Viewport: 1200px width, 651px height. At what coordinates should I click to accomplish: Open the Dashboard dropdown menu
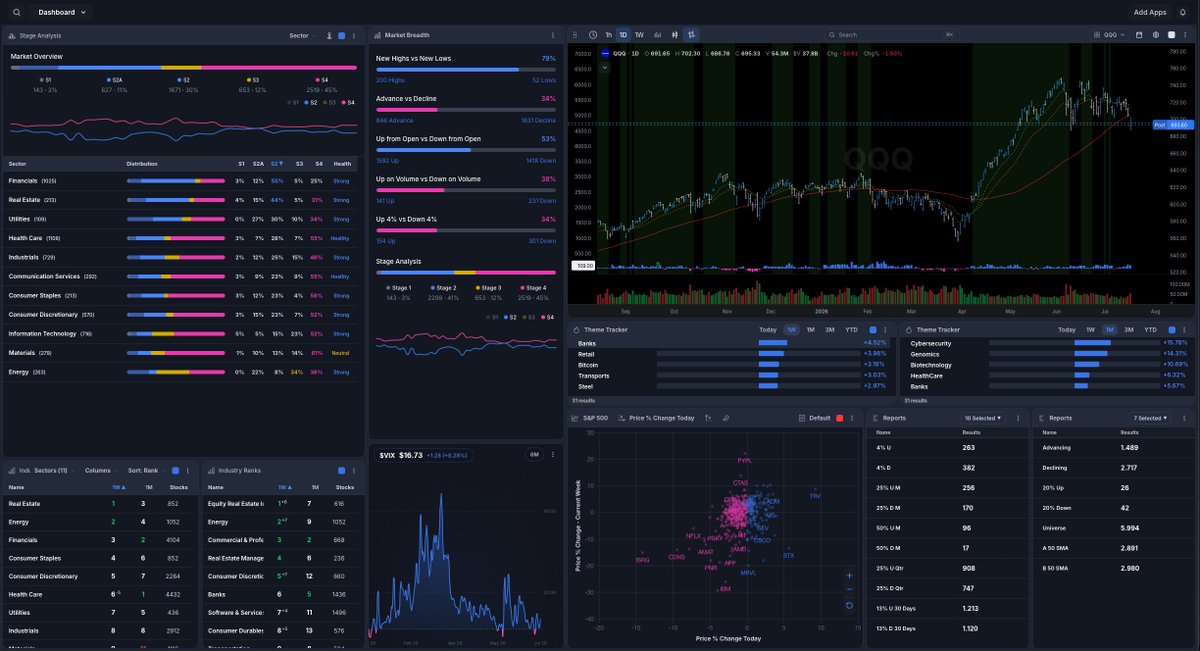click(62, 12)
